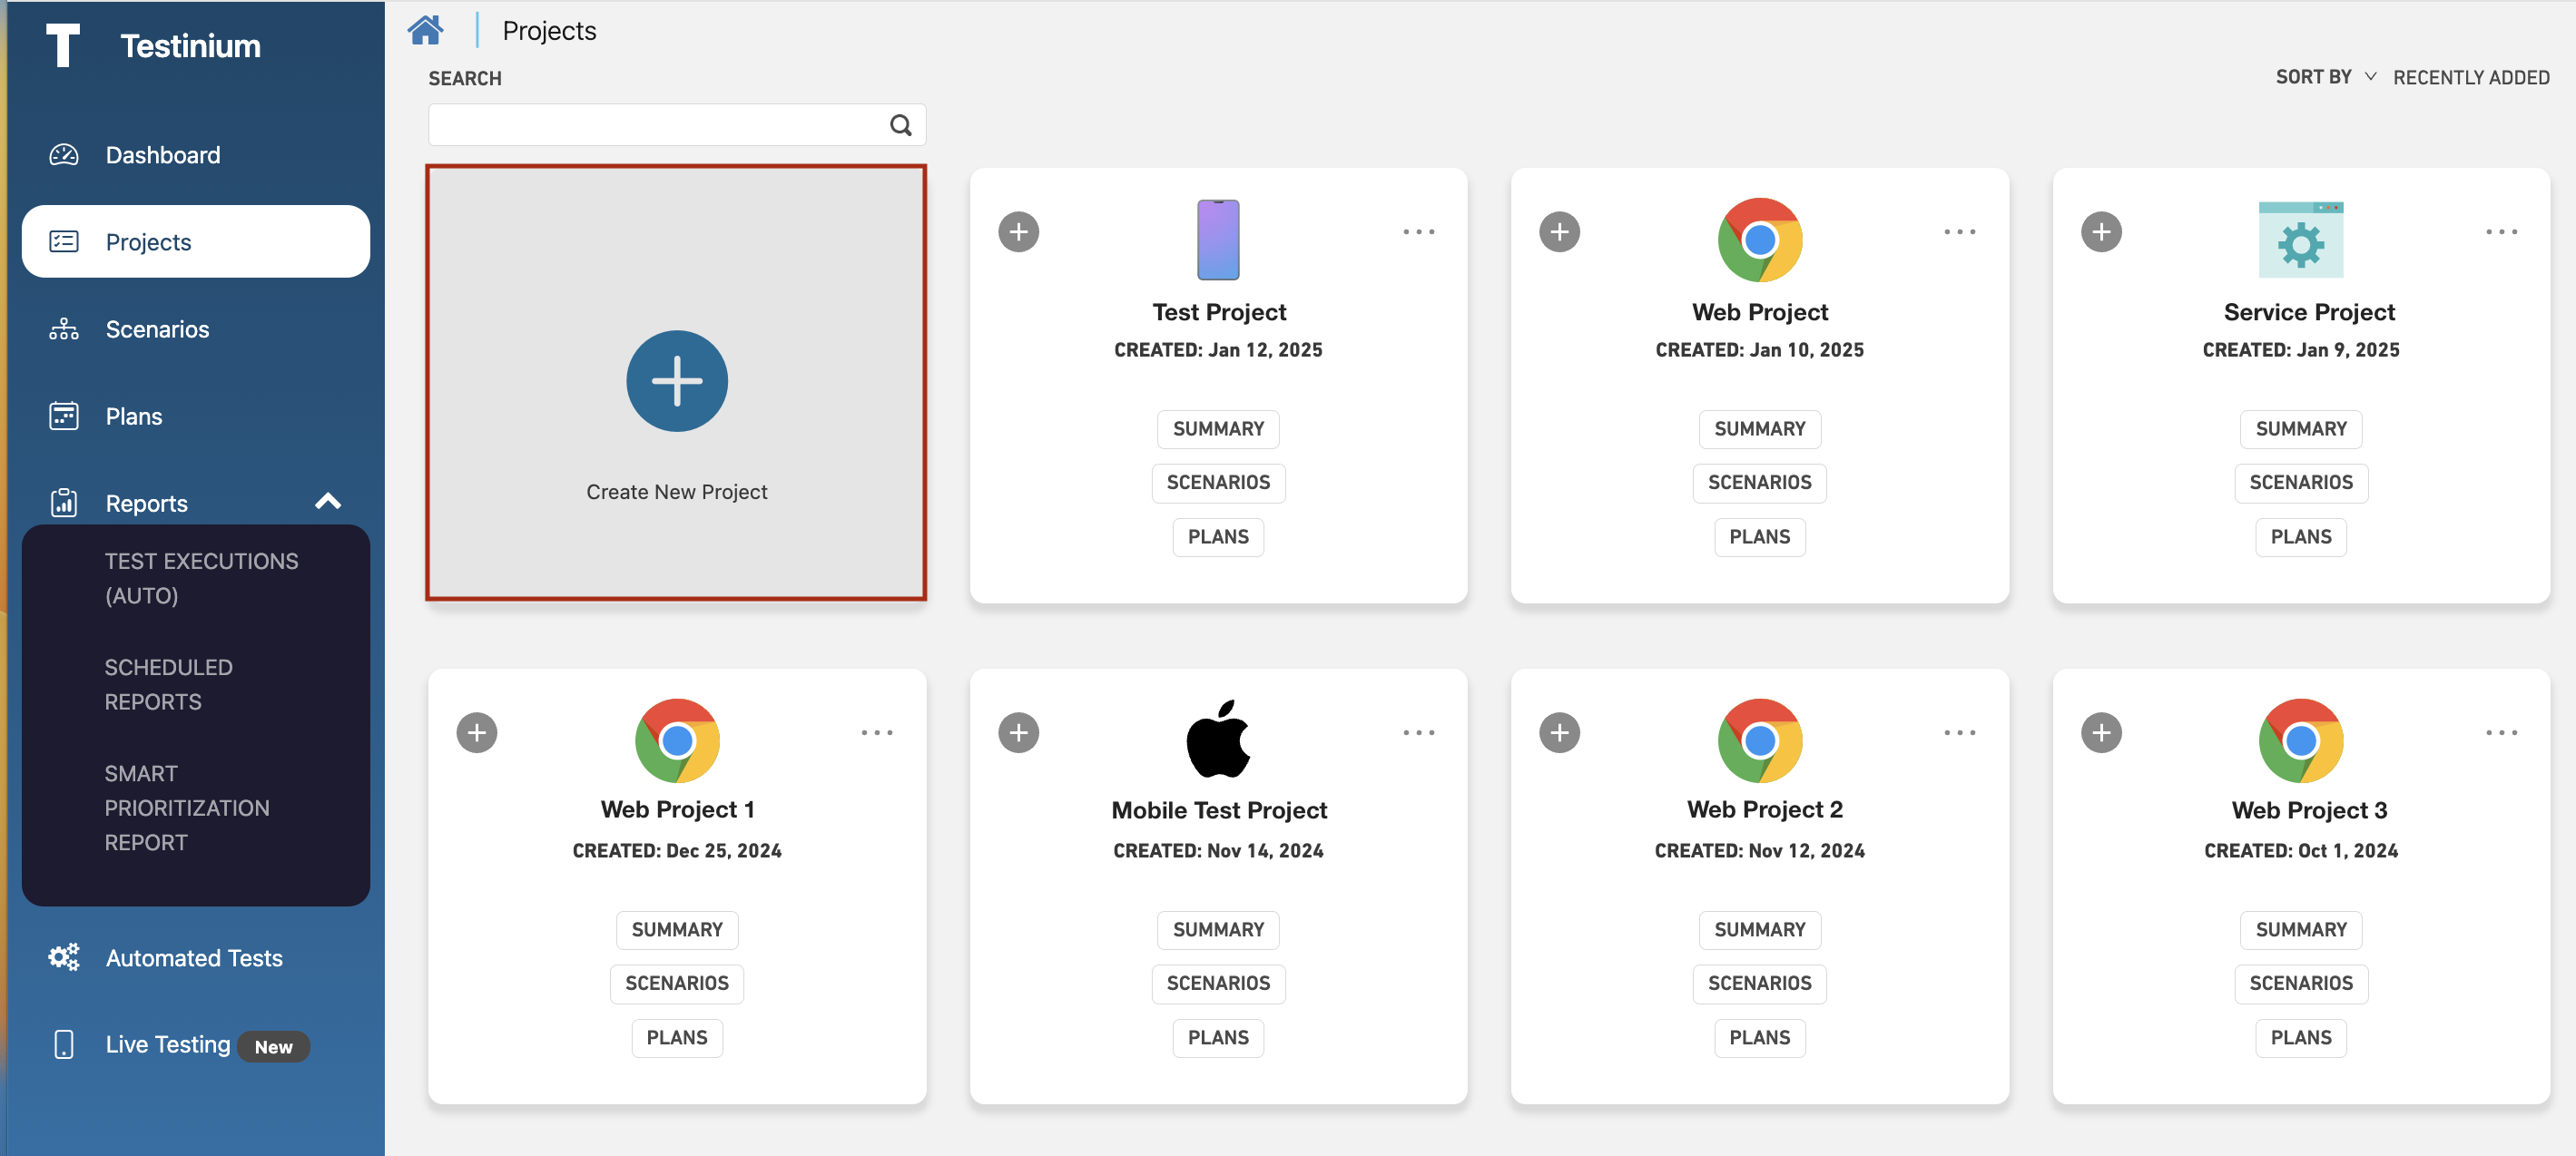Click the Apple icon on Mobile Test Project
The height and width of the screenshot is (1156, 2576).
1218,739
